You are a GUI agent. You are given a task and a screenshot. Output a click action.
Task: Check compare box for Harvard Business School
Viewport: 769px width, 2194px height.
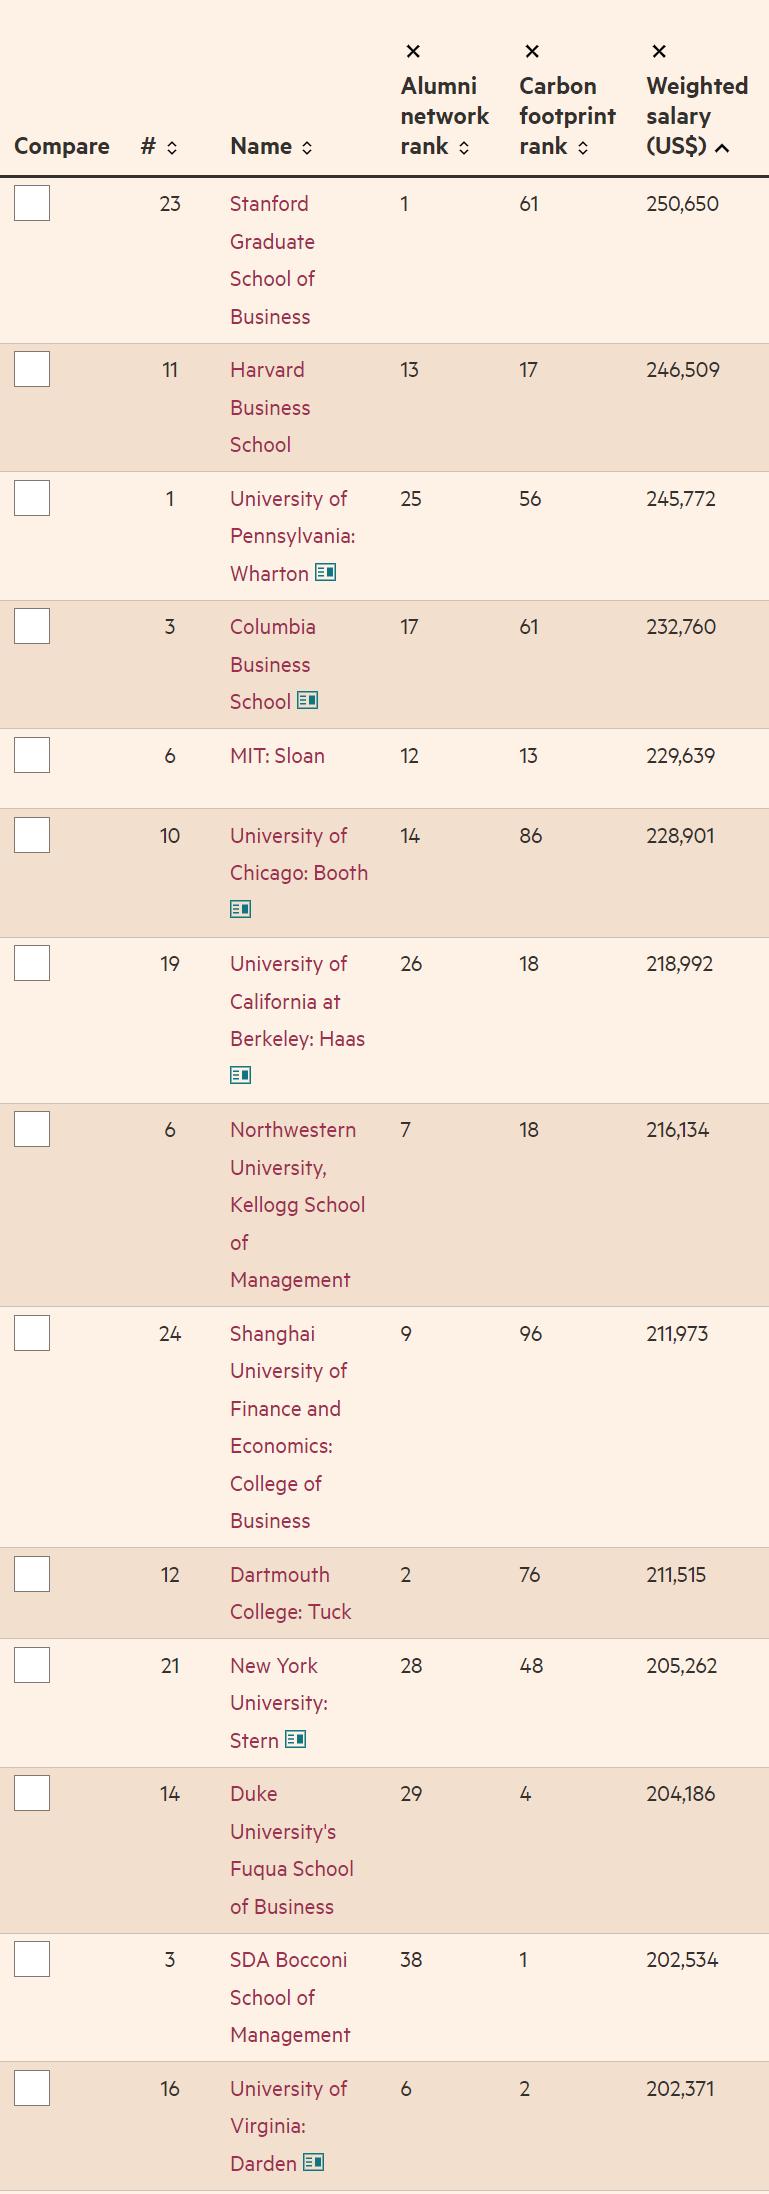[x=32, y=370]
